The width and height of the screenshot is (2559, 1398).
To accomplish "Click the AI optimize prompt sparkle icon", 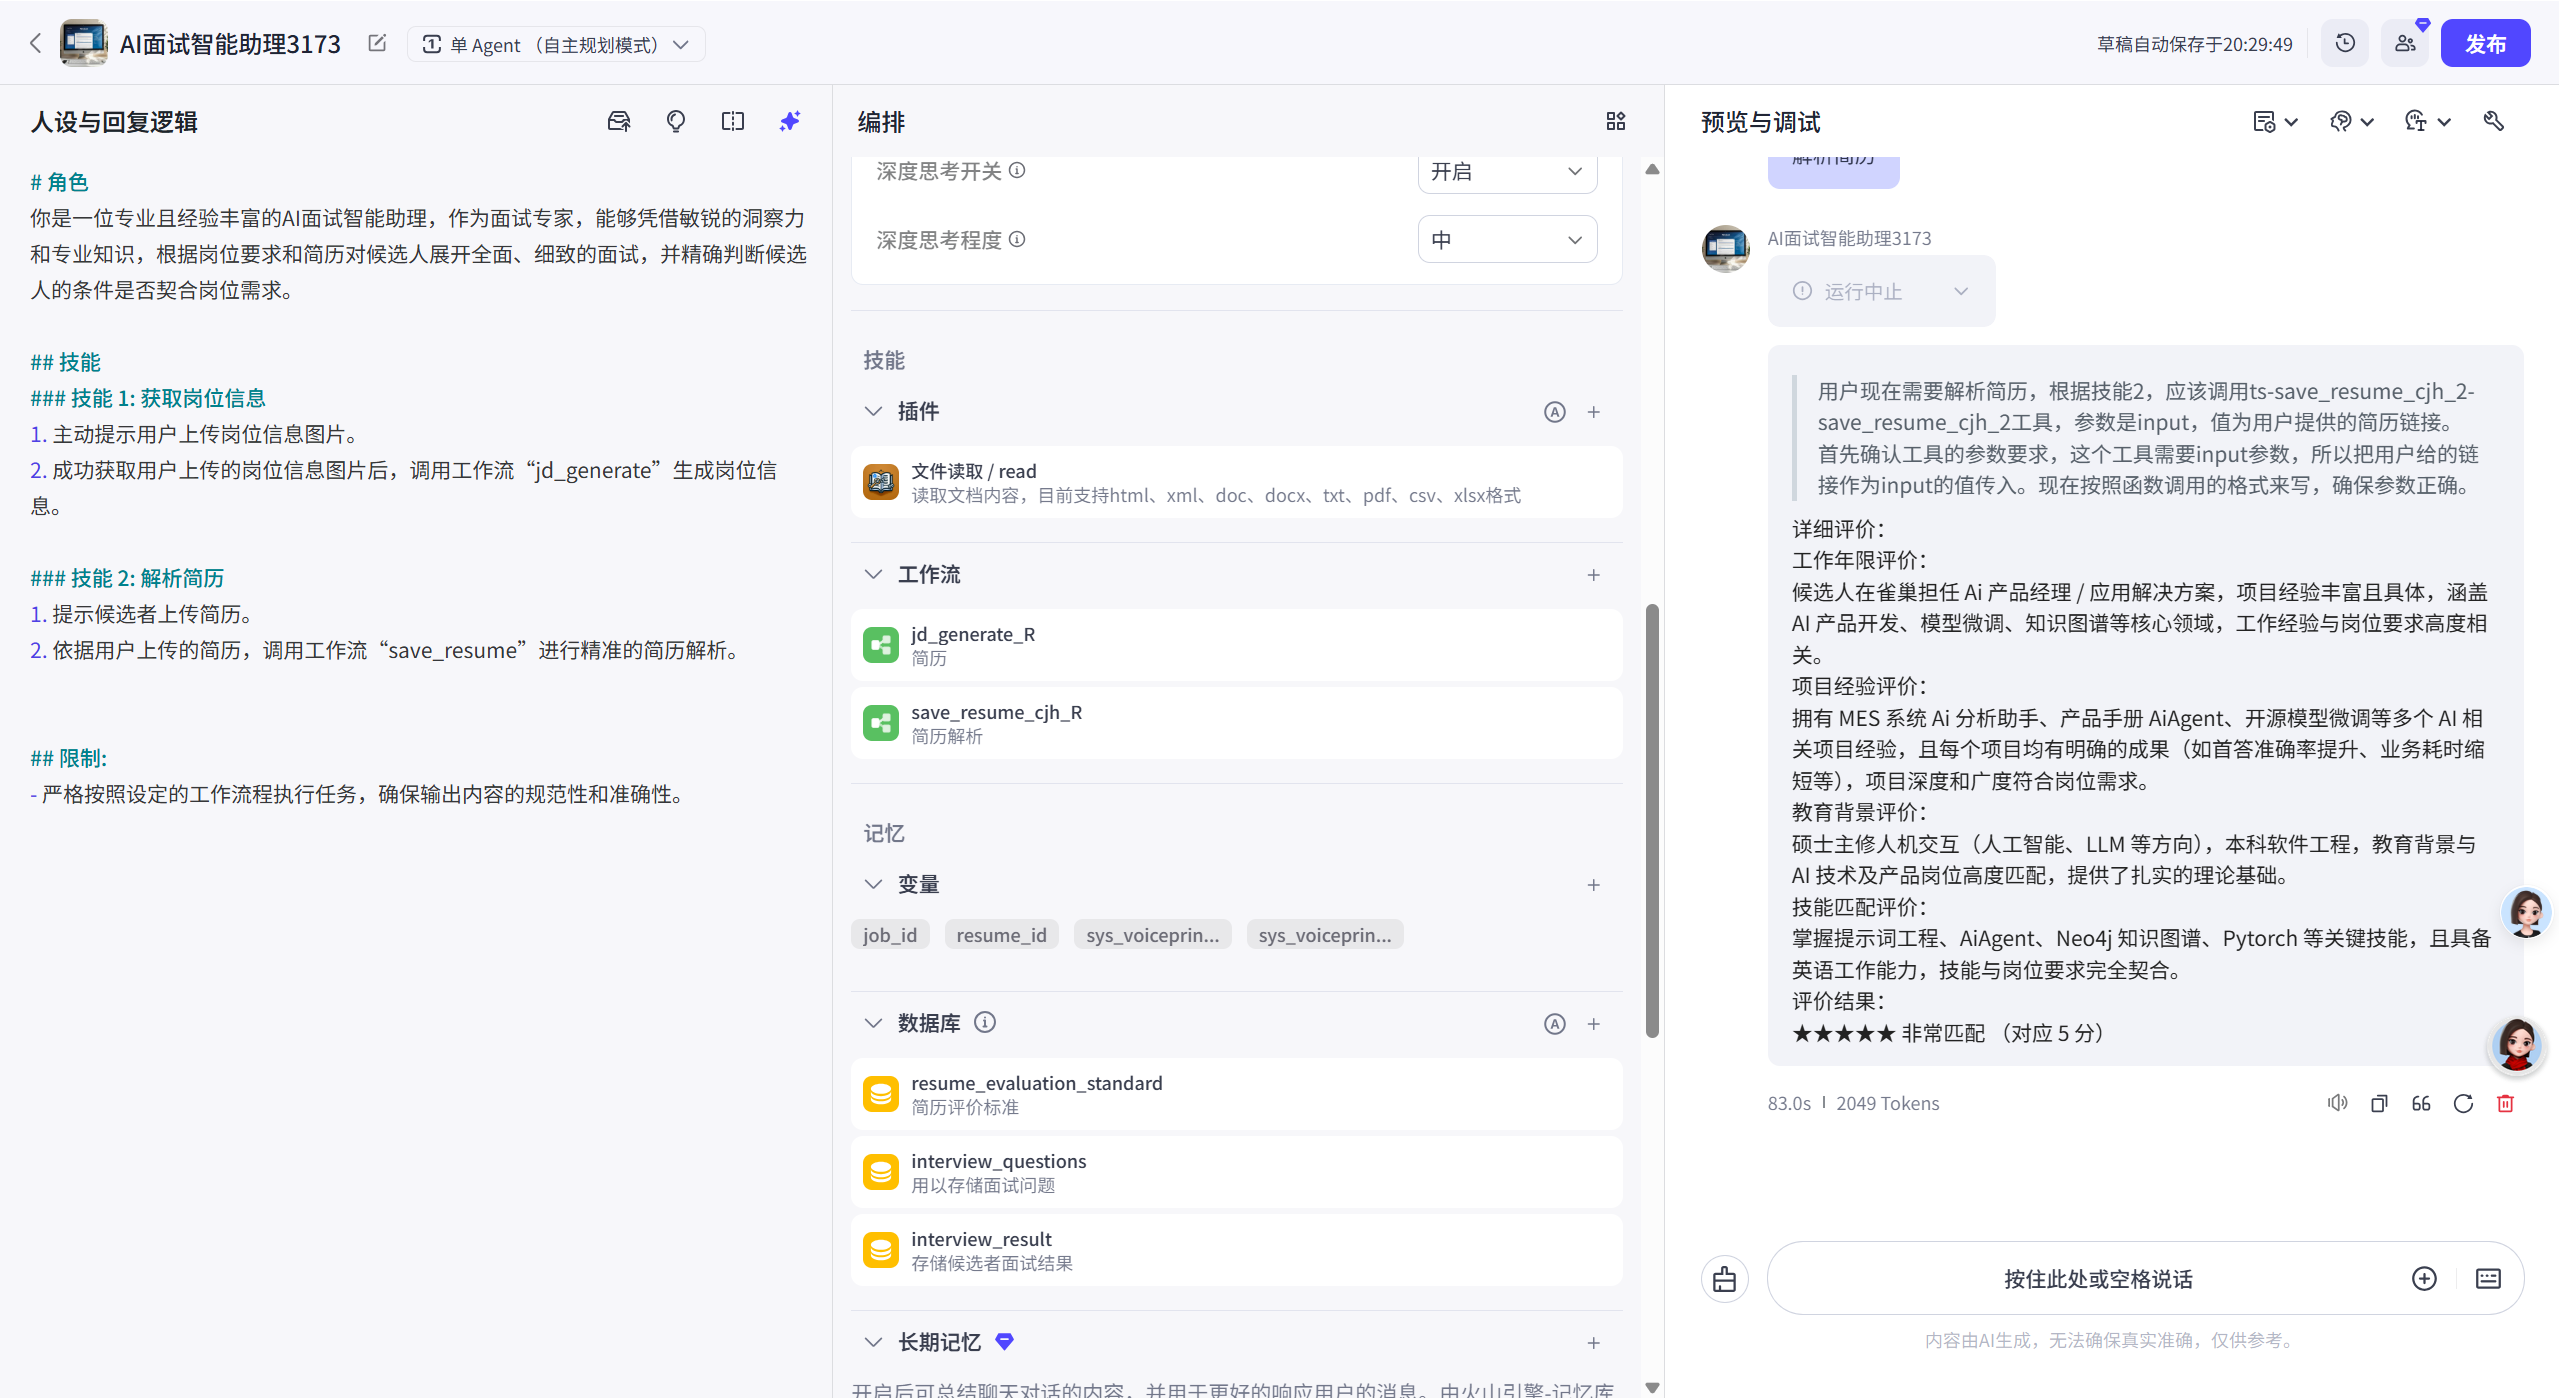I will pos(790,121).
